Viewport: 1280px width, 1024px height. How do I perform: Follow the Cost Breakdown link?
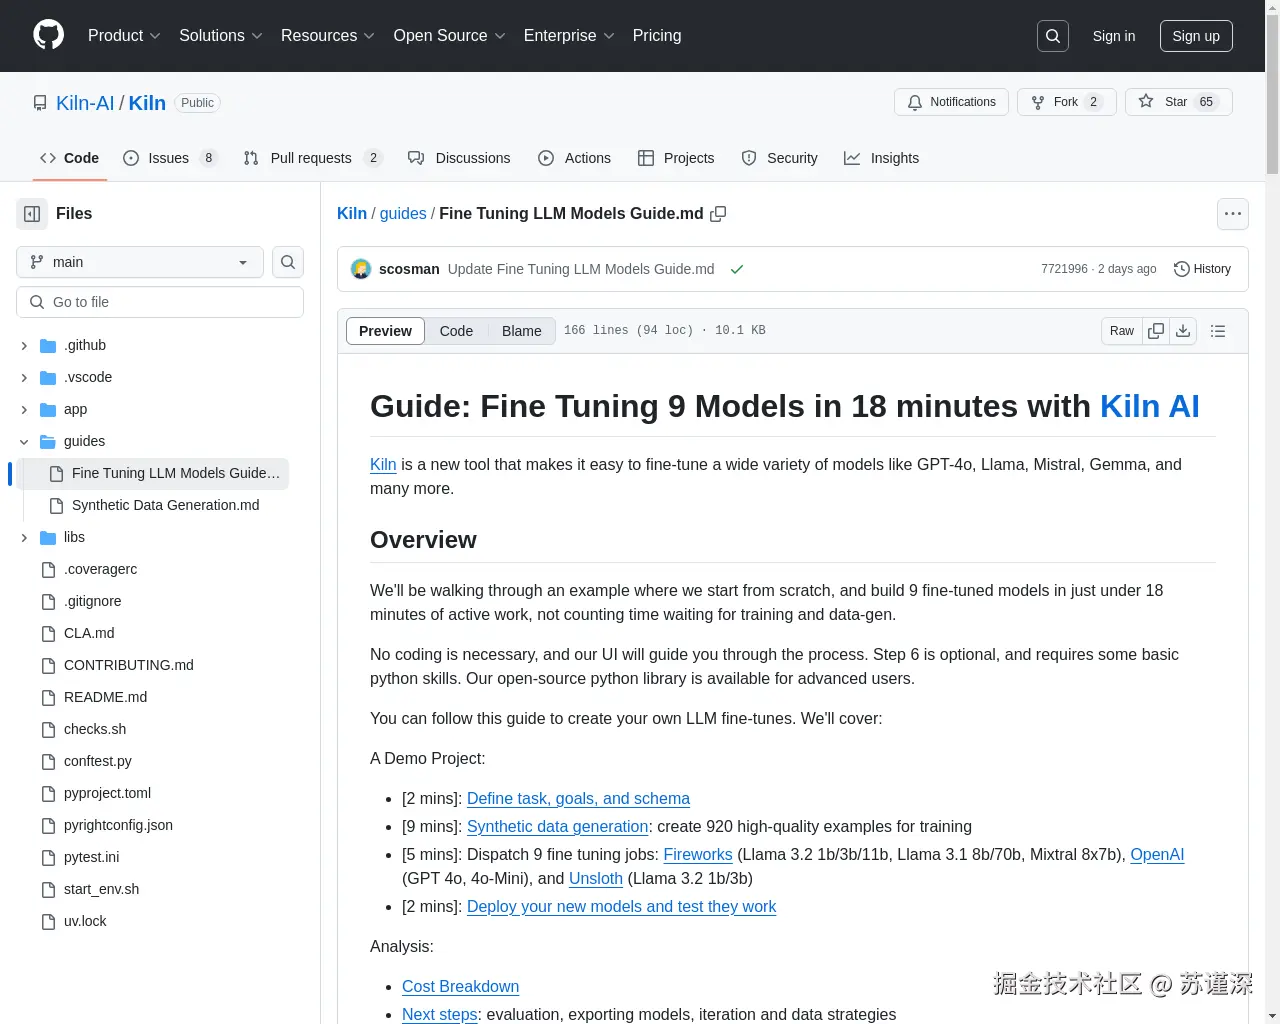click(x=460, y=987)
